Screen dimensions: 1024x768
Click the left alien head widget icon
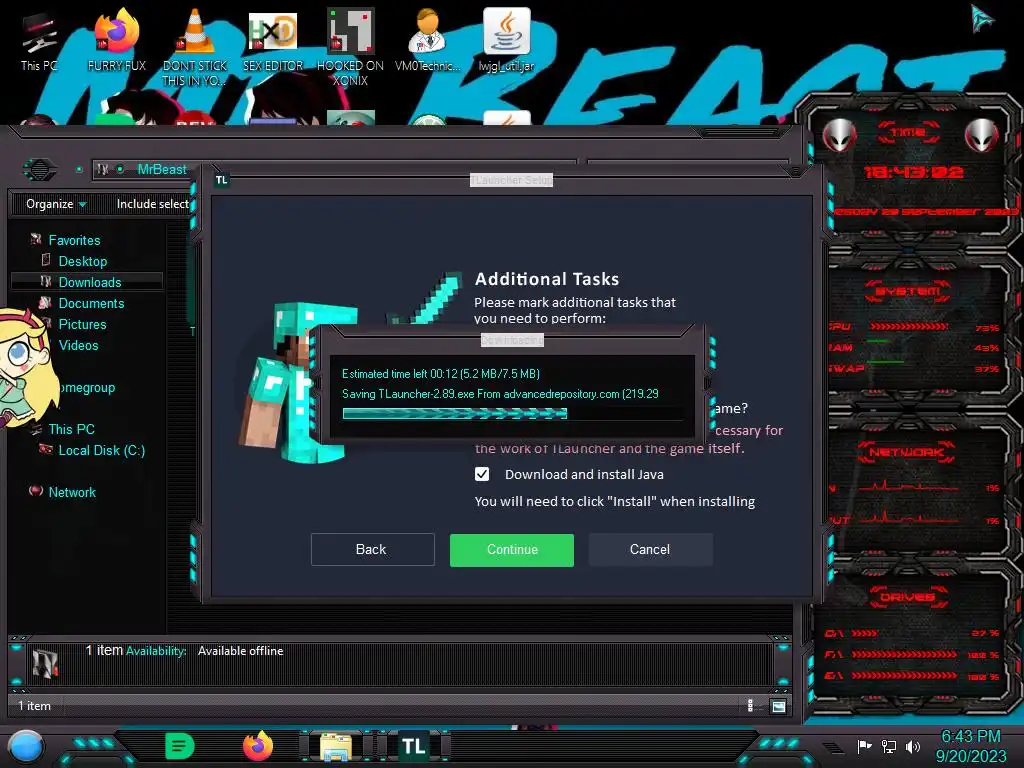point(839,135)
